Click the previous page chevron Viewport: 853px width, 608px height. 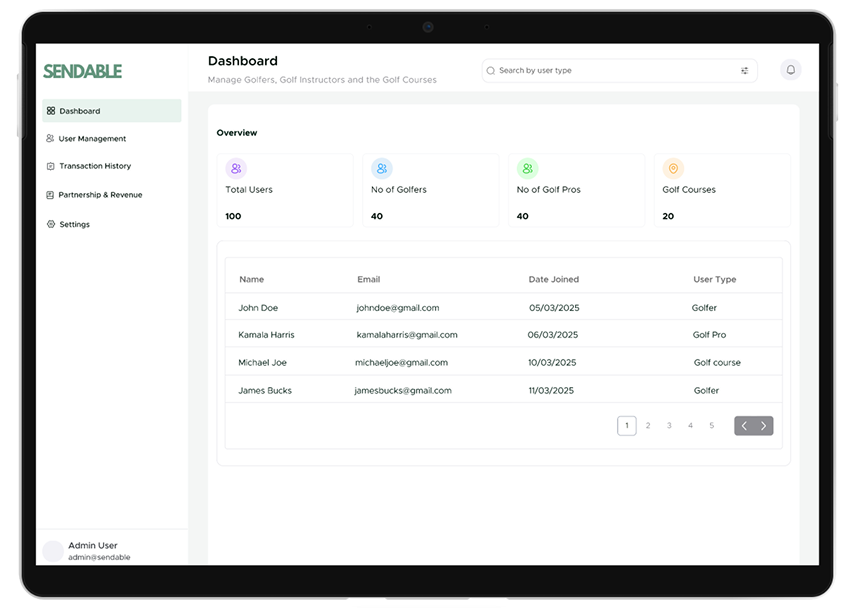tap(745, 425)
